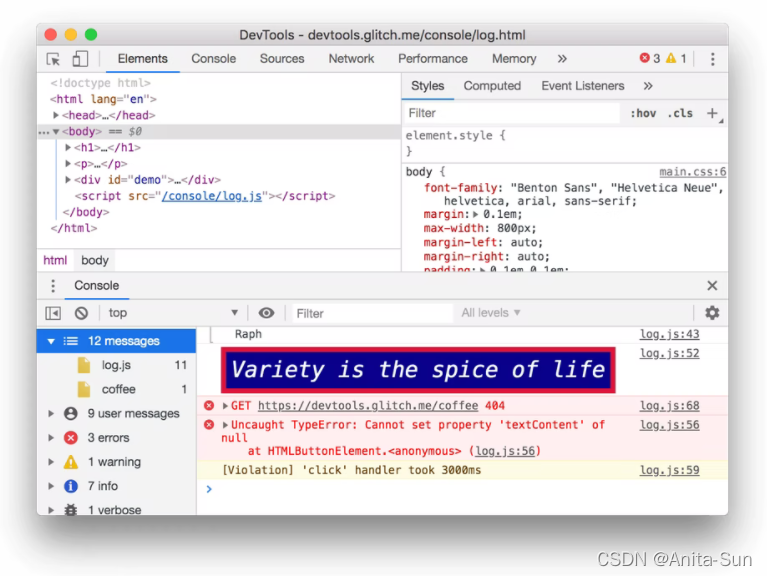Open the /console/log.js script link

pos(212,196)
